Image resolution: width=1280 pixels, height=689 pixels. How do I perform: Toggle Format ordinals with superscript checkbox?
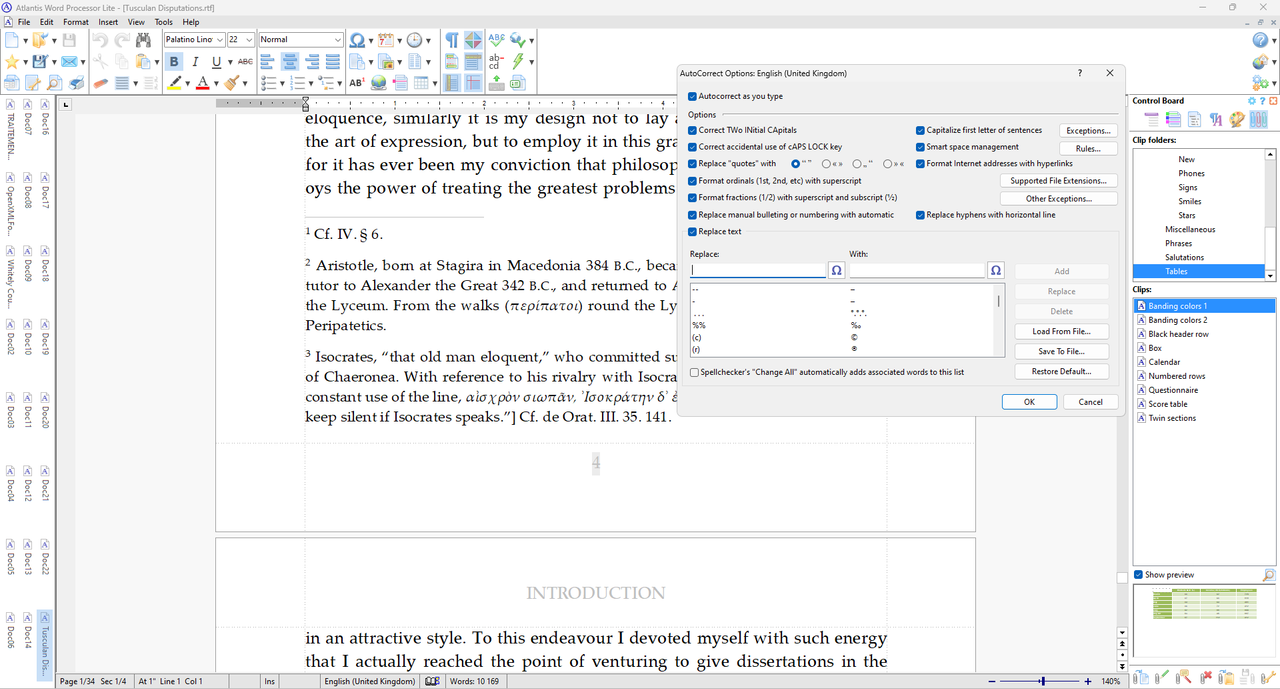692,181
